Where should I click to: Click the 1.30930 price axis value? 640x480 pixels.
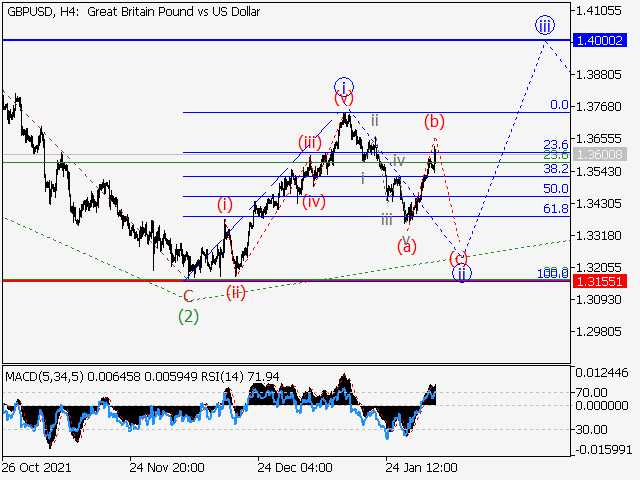(x=598, y=300)
